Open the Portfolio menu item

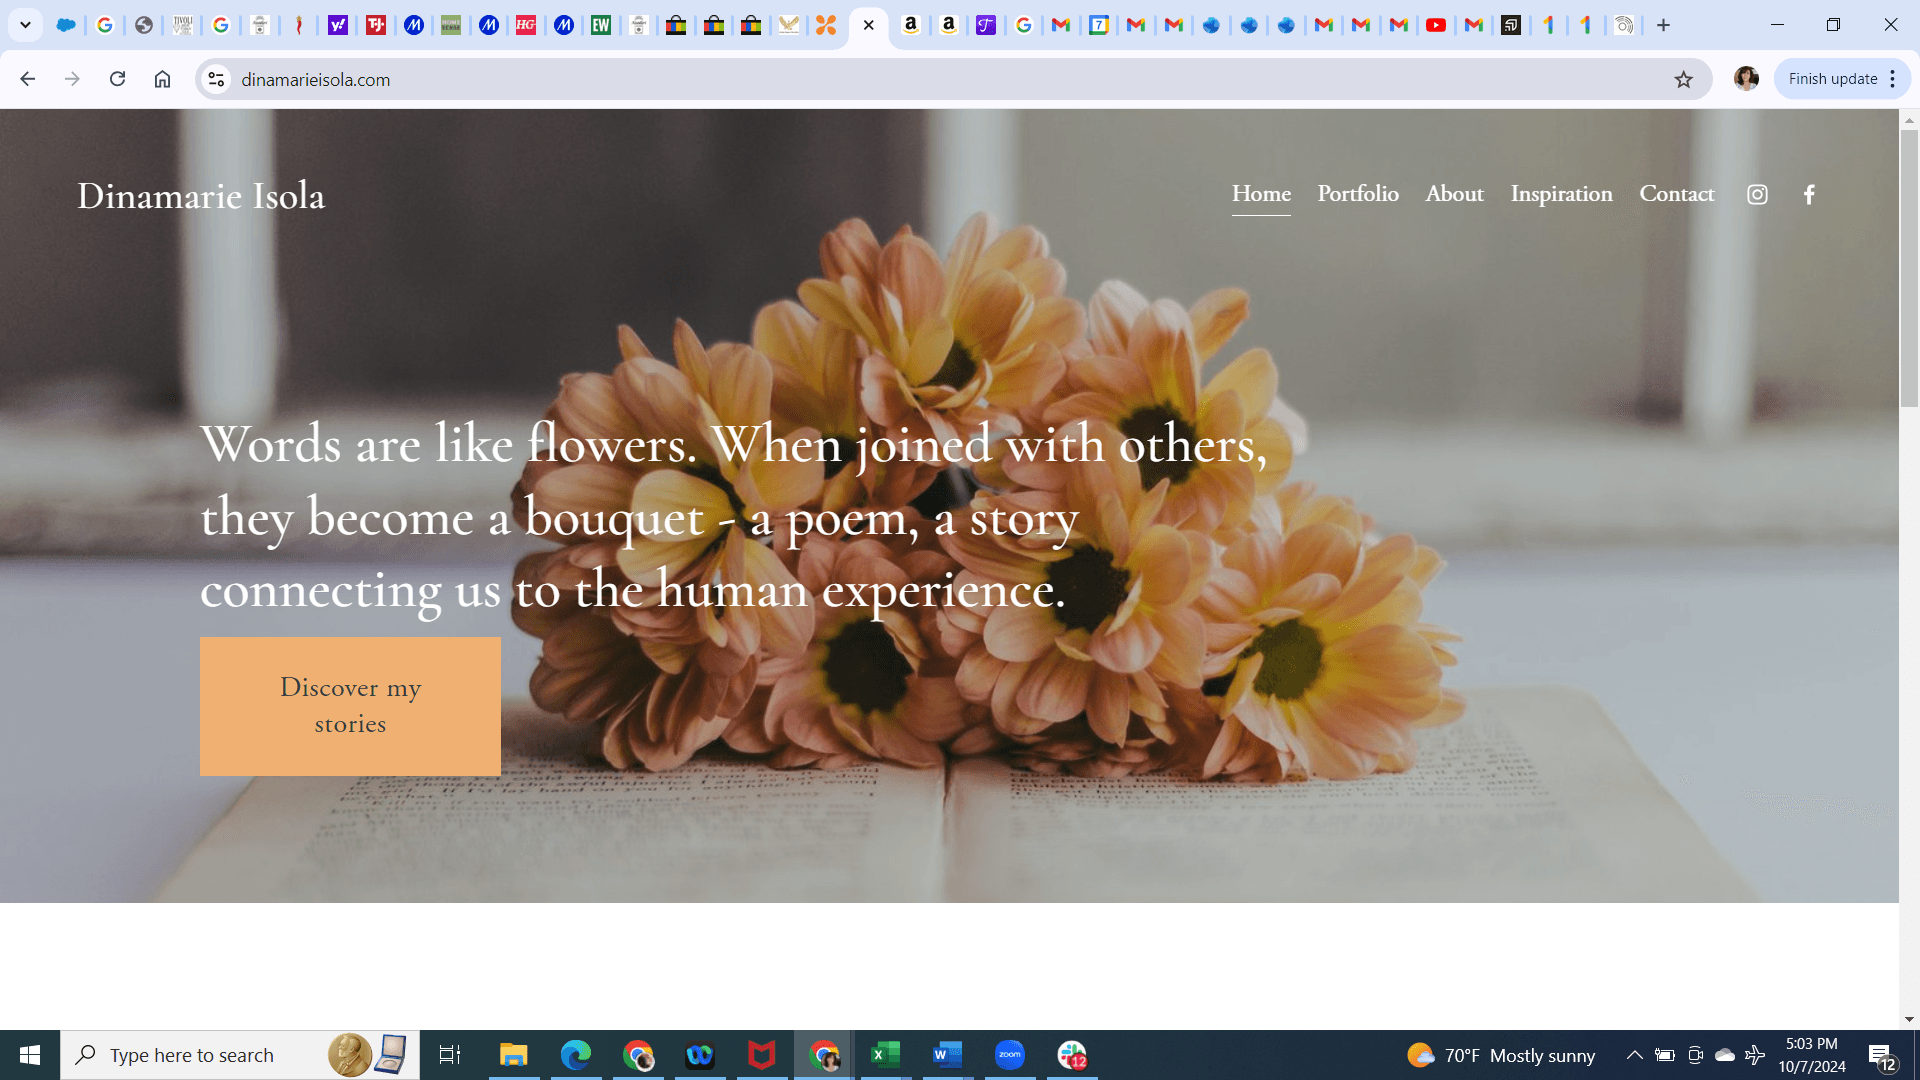1357,194
